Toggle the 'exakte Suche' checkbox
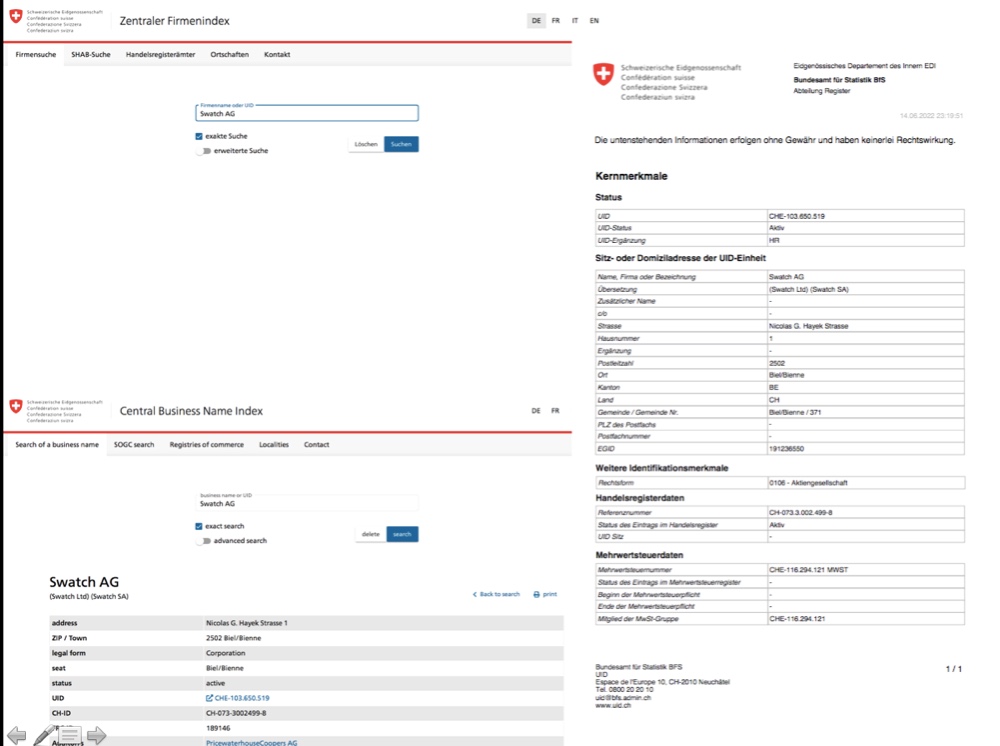The image size is (1000, 746). point(199,136)
